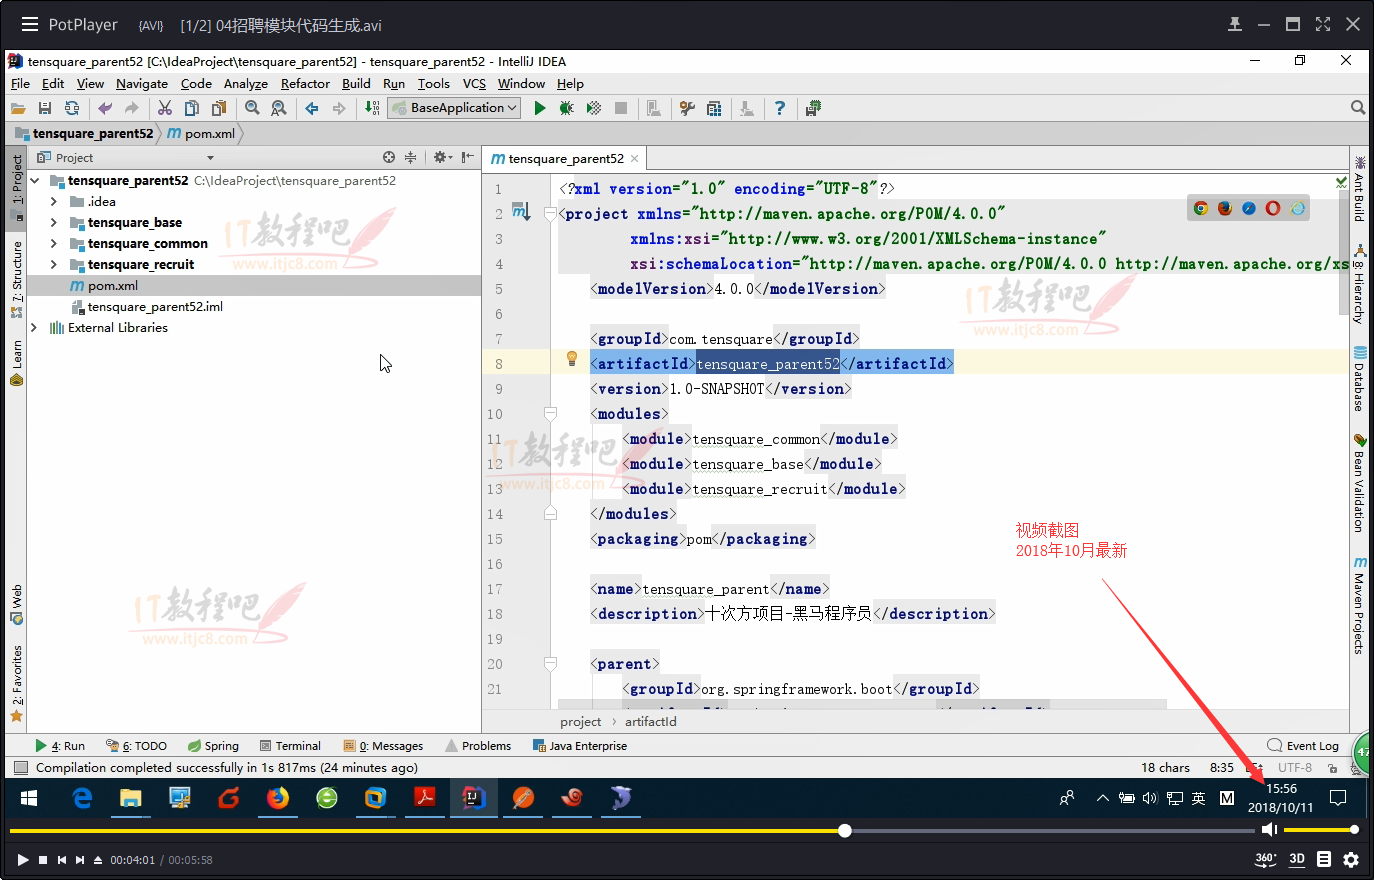Open Settings wrench toolbar icon
Image resolution: width=1374 pixels, height=880 pixels.
pyautogui.click(x=687, y=108)
